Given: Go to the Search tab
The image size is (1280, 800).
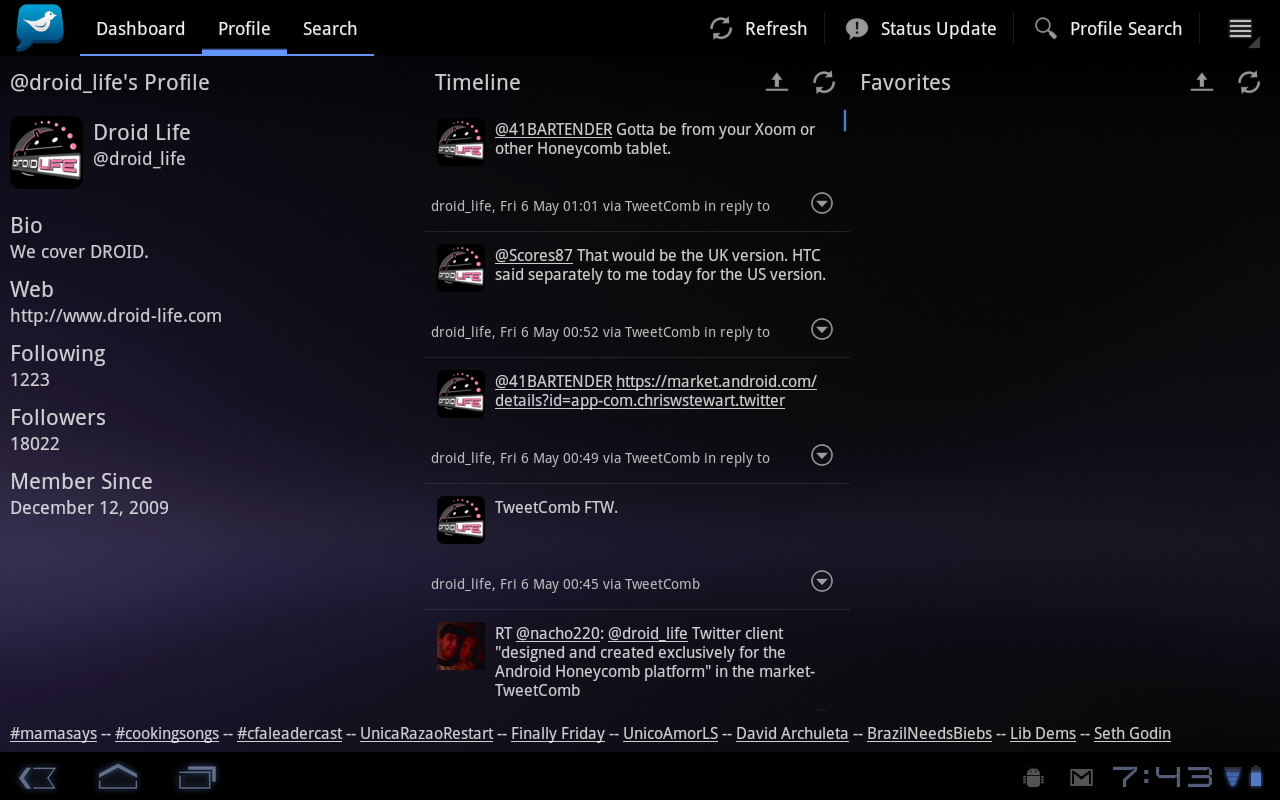Looking at the screenshot, I should (x=330, y=29).
